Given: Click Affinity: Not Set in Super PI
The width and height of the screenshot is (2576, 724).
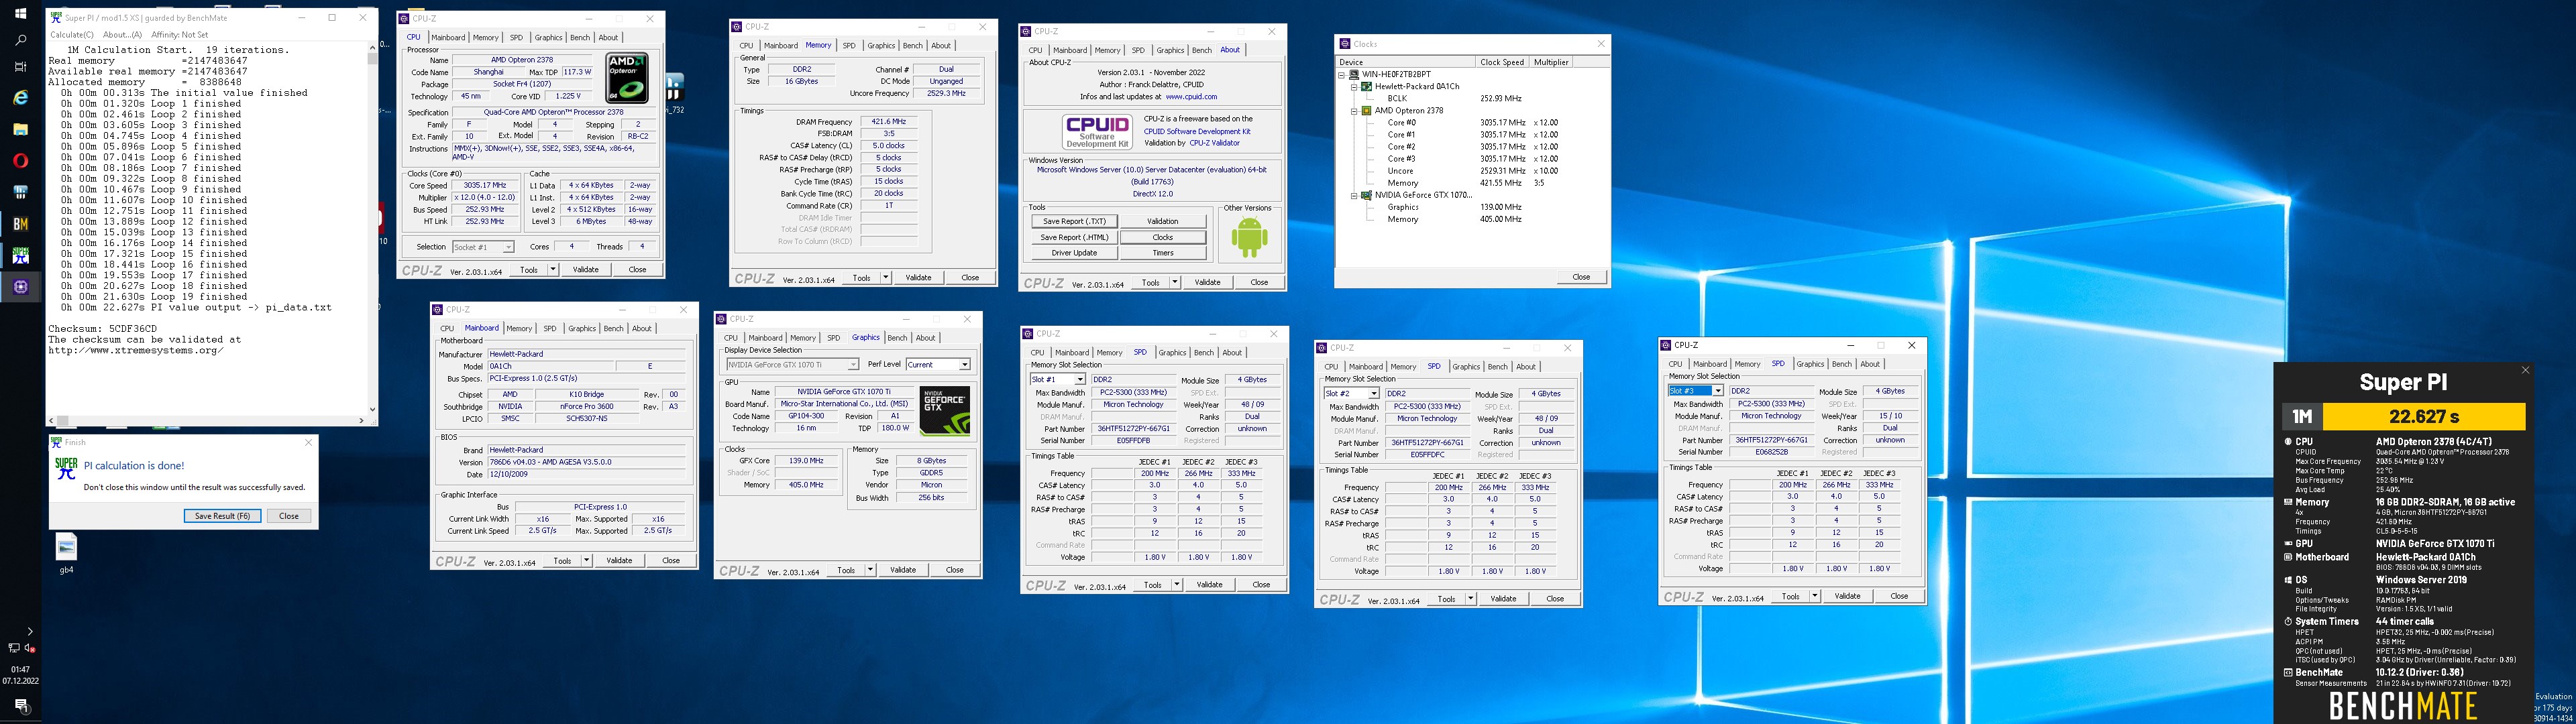Looking at the screenshot, I should [180, 35].
